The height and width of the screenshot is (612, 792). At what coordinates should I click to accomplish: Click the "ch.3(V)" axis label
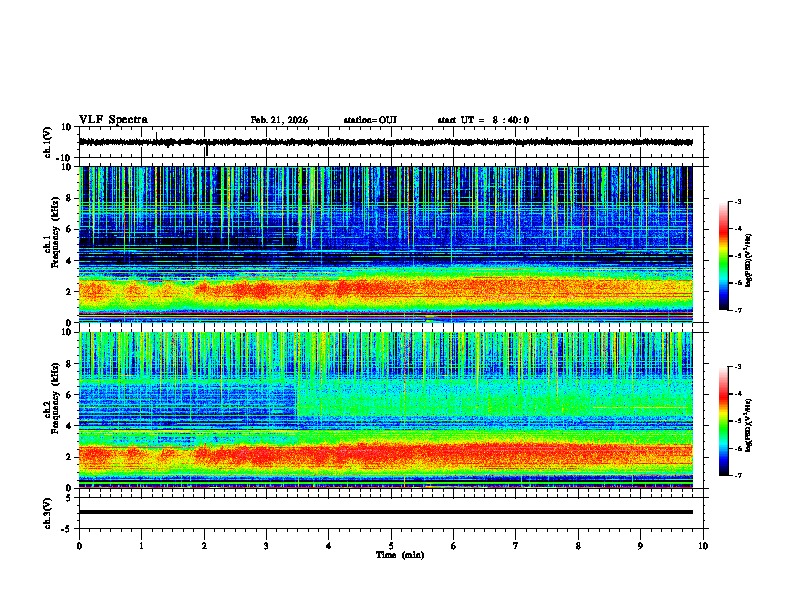click(48, 513)
